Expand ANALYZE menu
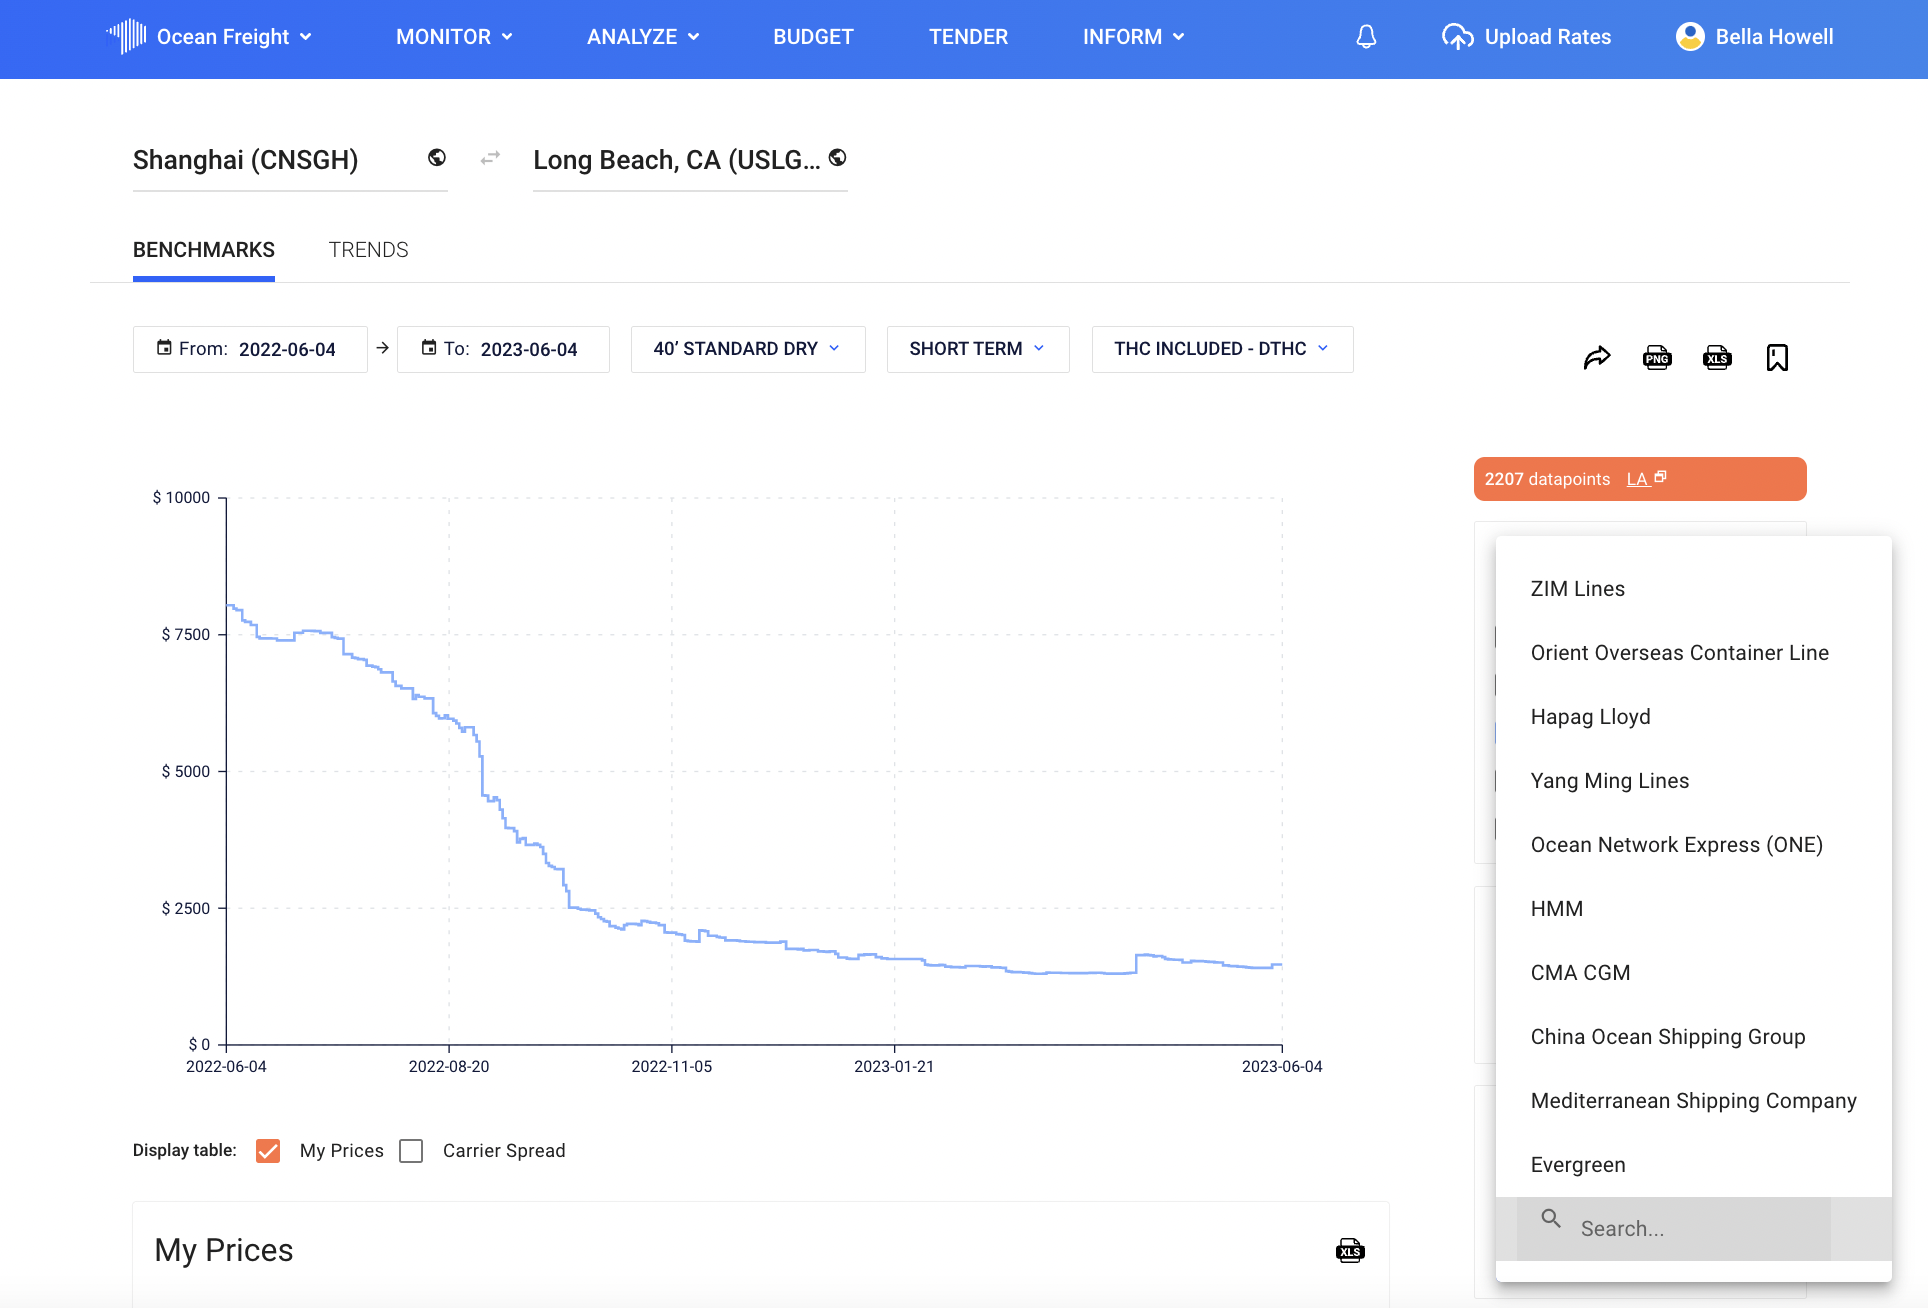The height and width of the screenshot is (1308, 1928). (x=643, y=37)
